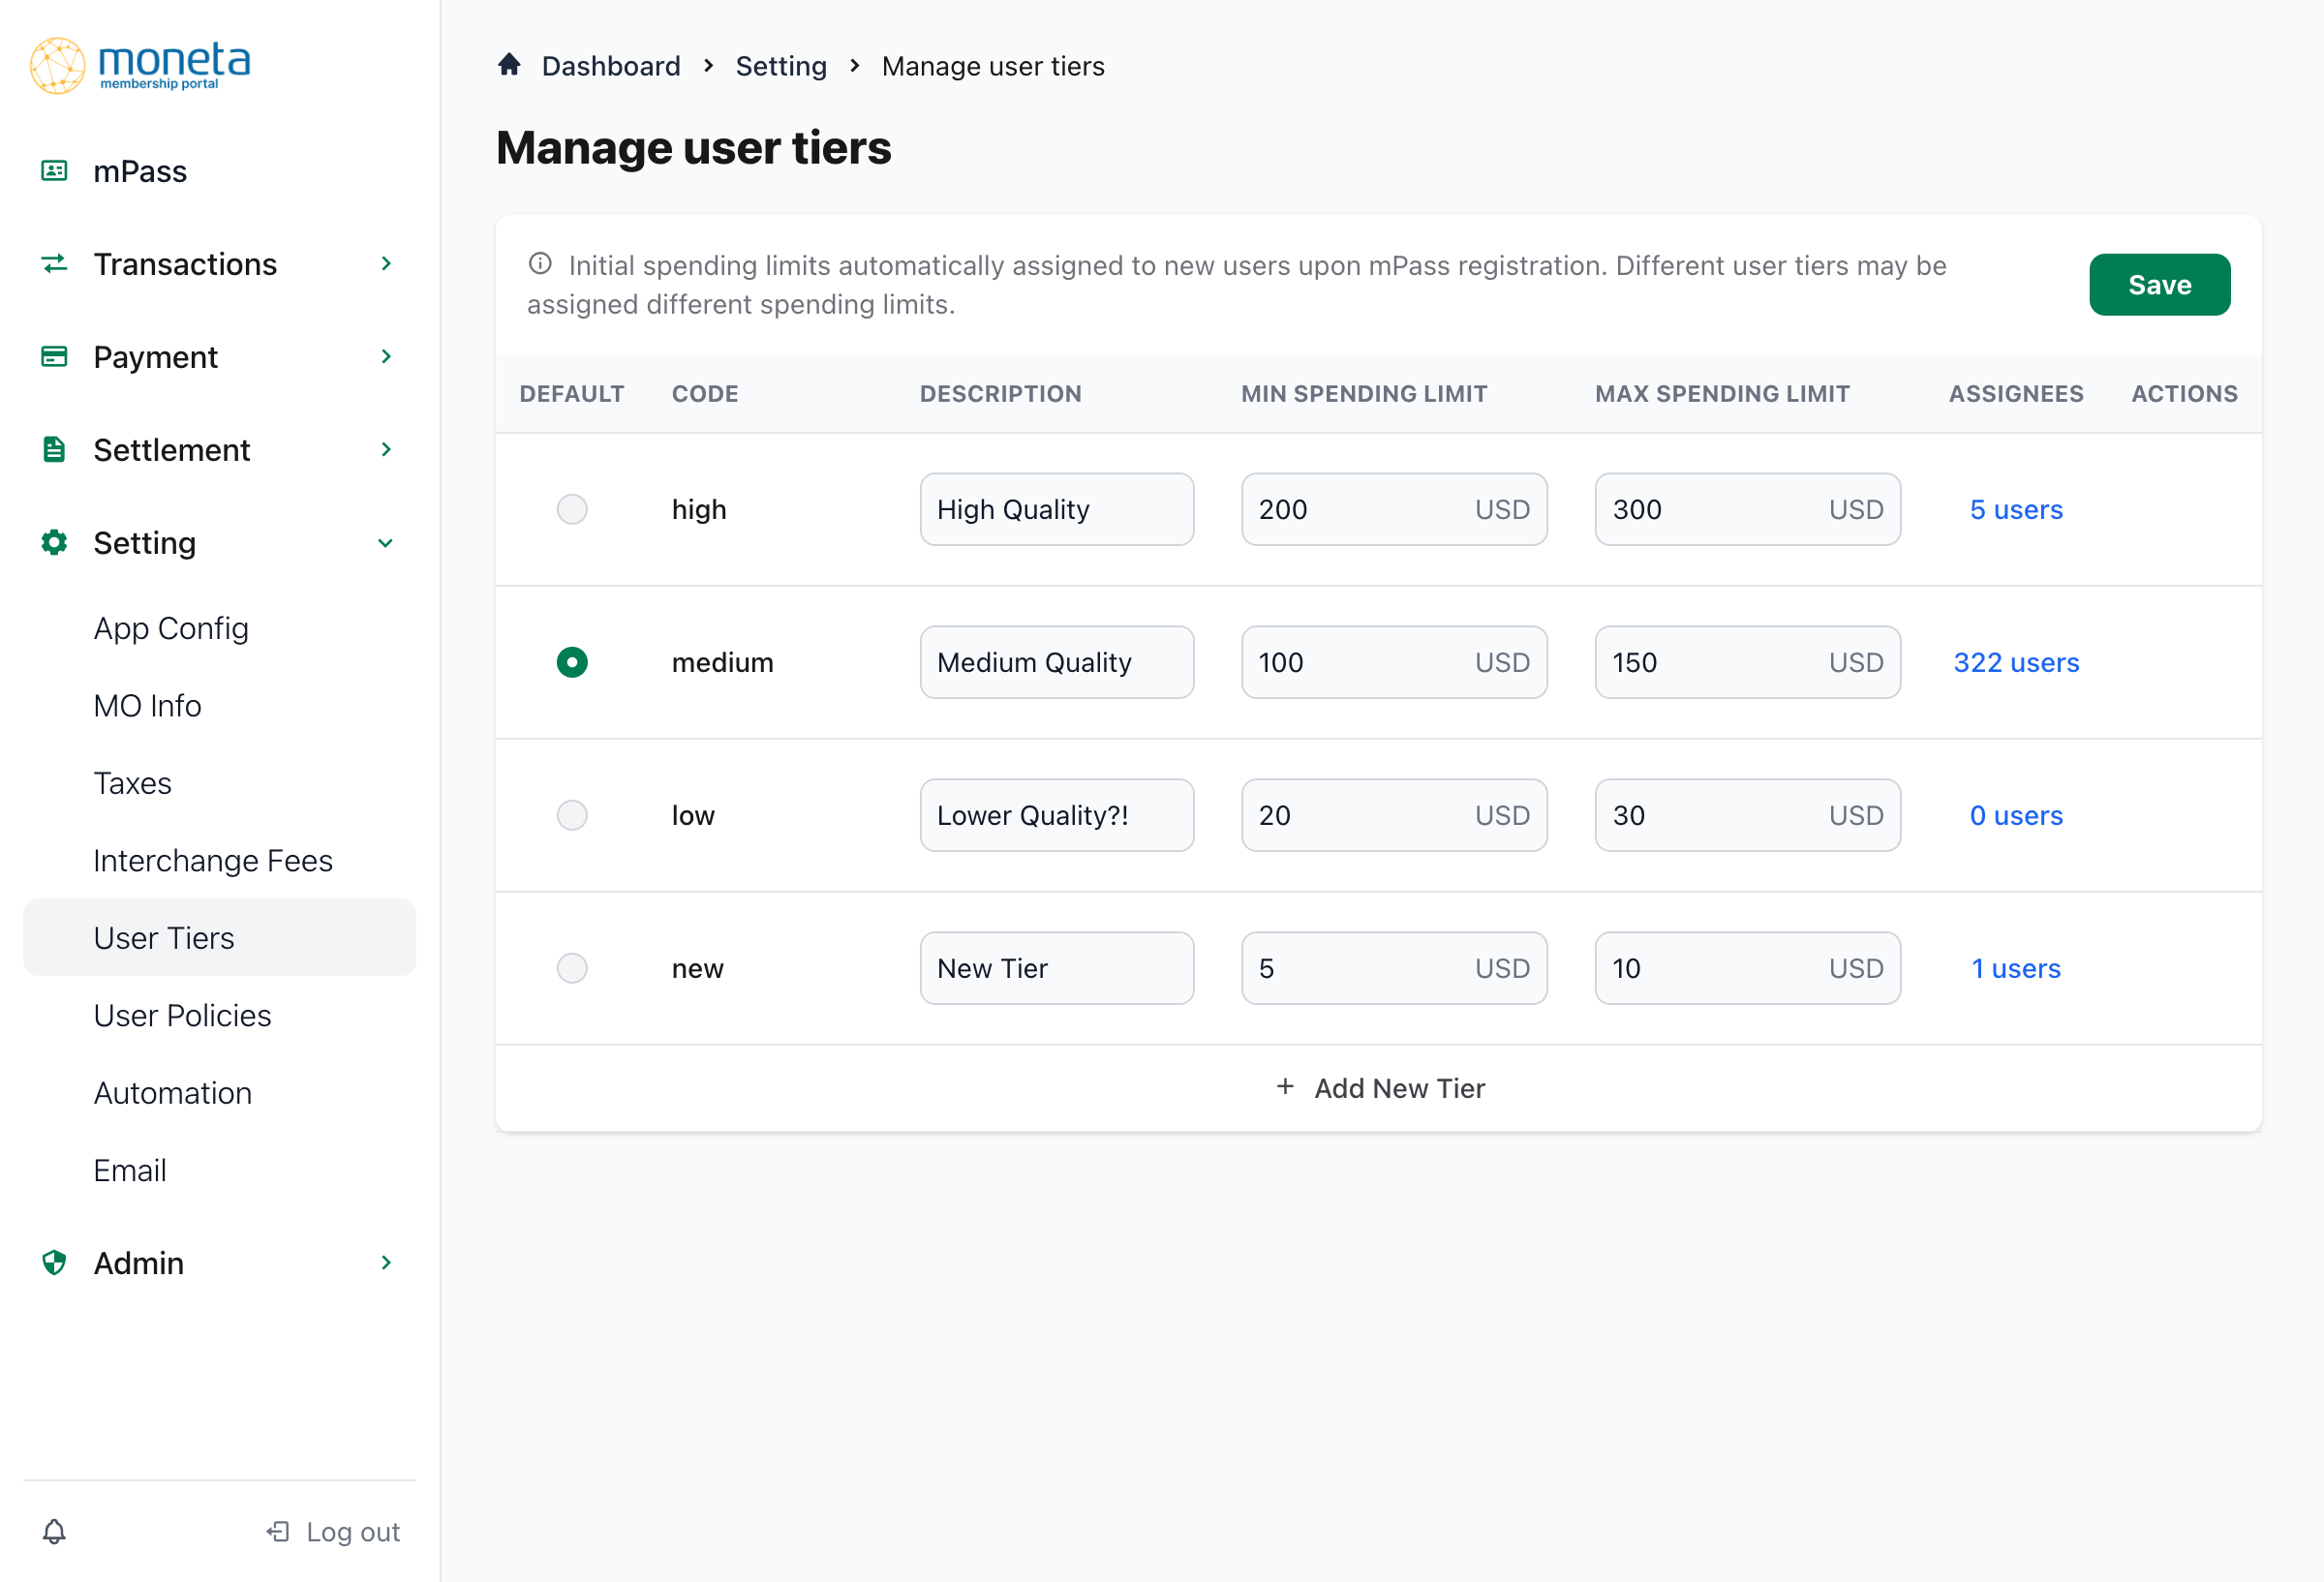
Task: Open the User Policies page
Action: tap(182, 1015)
